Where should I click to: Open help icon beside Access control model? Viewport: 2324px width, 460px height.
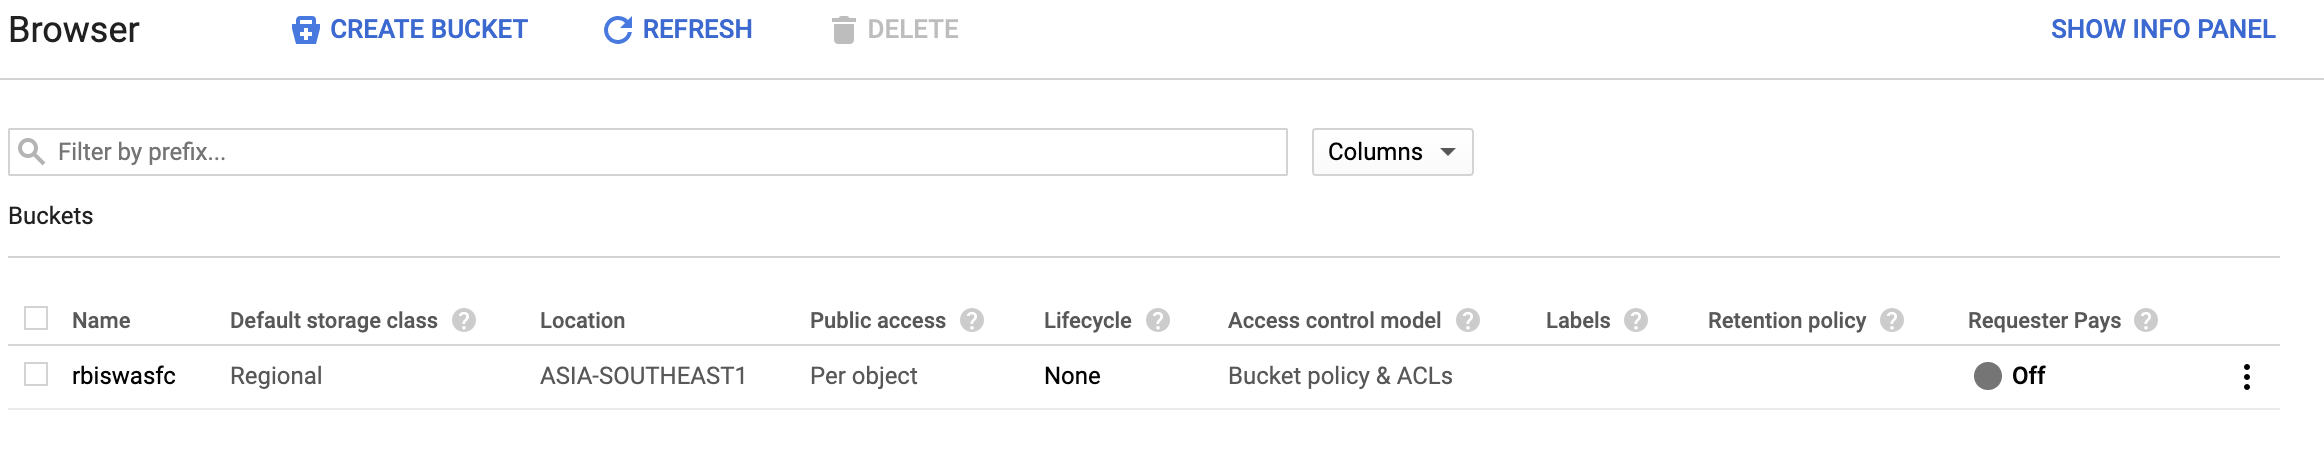[x=1468, y=320]
